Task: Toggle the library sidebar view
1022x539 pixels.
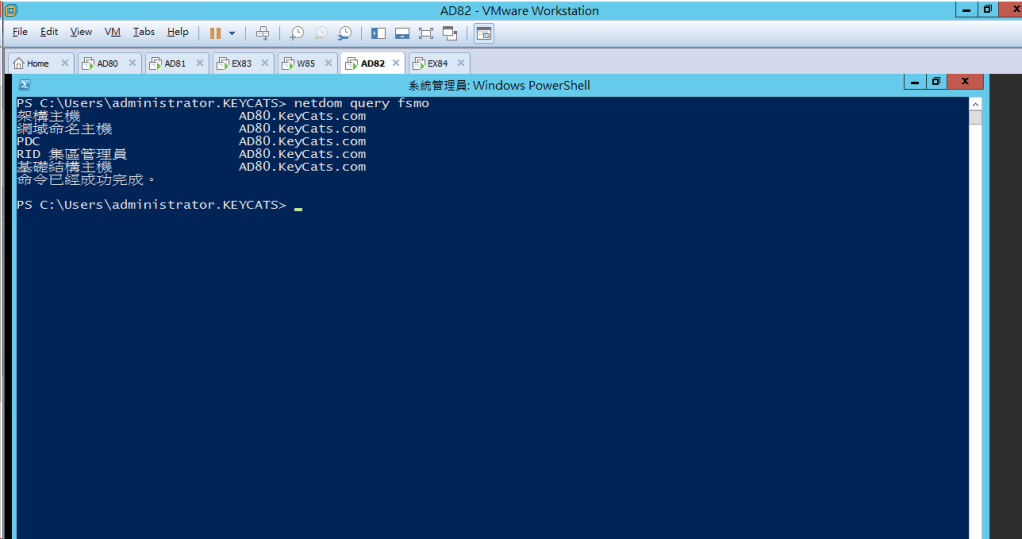Action: (378, 33)
